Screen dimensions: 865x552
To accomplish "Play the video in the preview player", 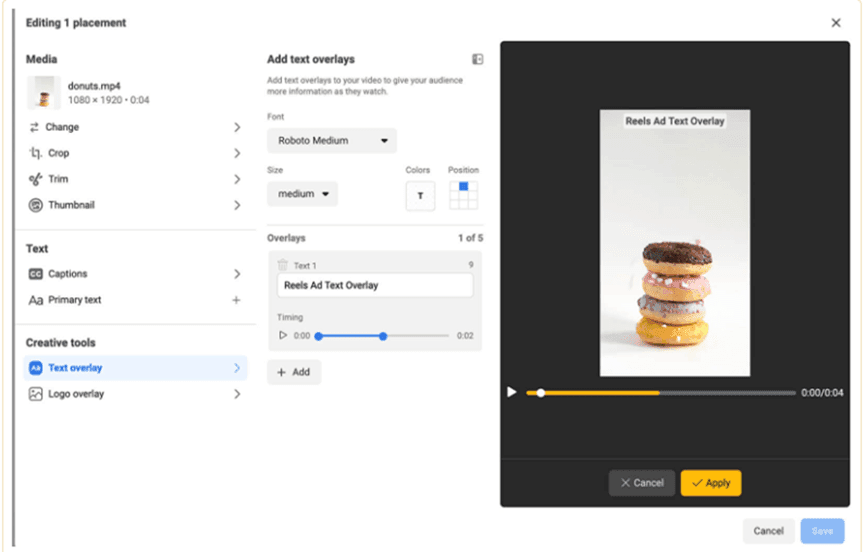I will (512, 392).
